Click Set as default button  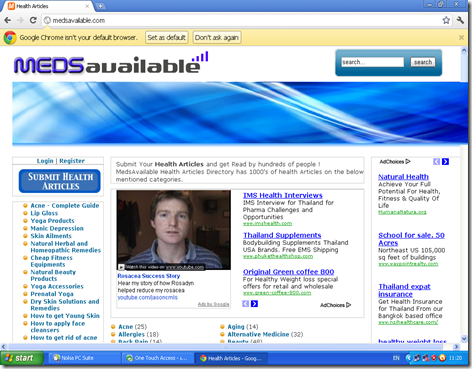[167, 37]
